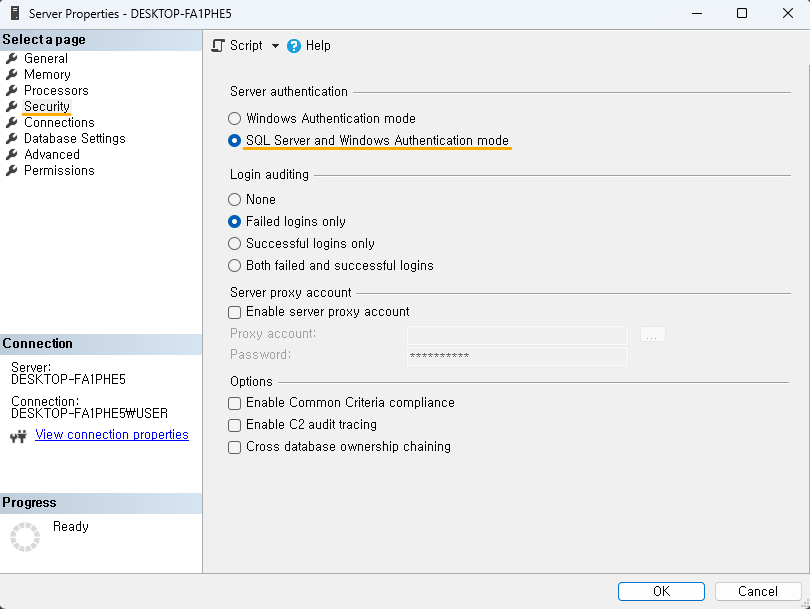
Task: Click the window resize grip corner
Action: [805, 604]
